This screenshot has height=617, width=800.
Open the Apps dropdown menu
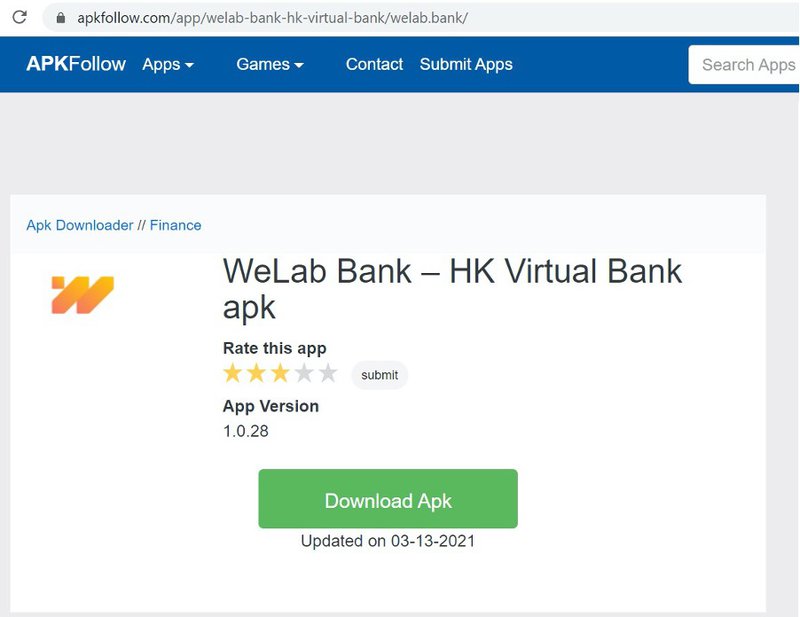(x=168, y=64)
